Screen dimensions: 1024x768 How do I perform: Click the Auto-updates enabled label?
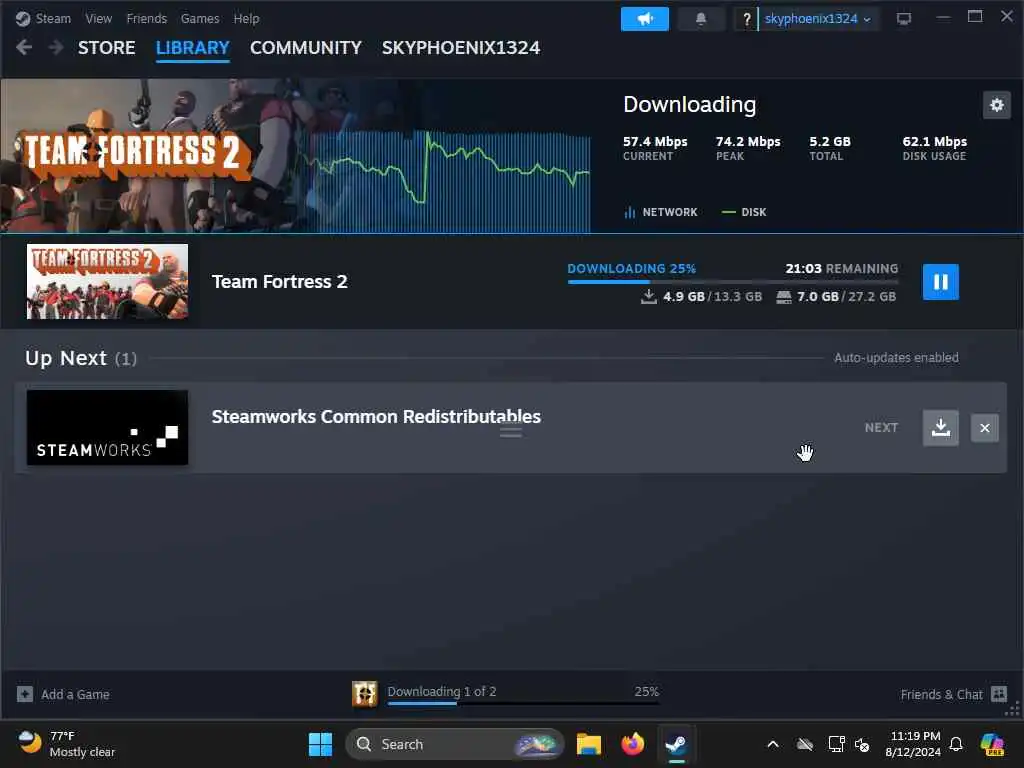(896, 358)
